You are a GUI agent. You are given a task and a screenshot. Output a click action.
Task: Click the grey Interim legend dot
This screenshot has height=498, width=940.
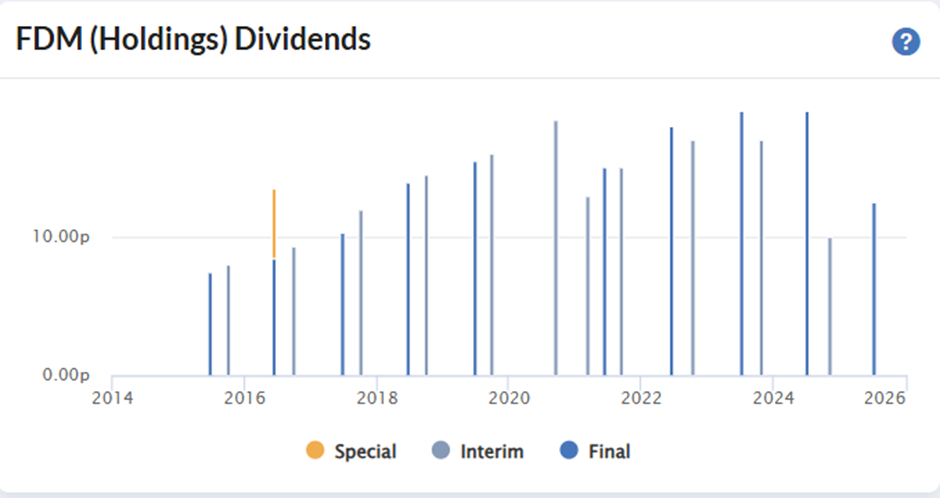point(441,450)
